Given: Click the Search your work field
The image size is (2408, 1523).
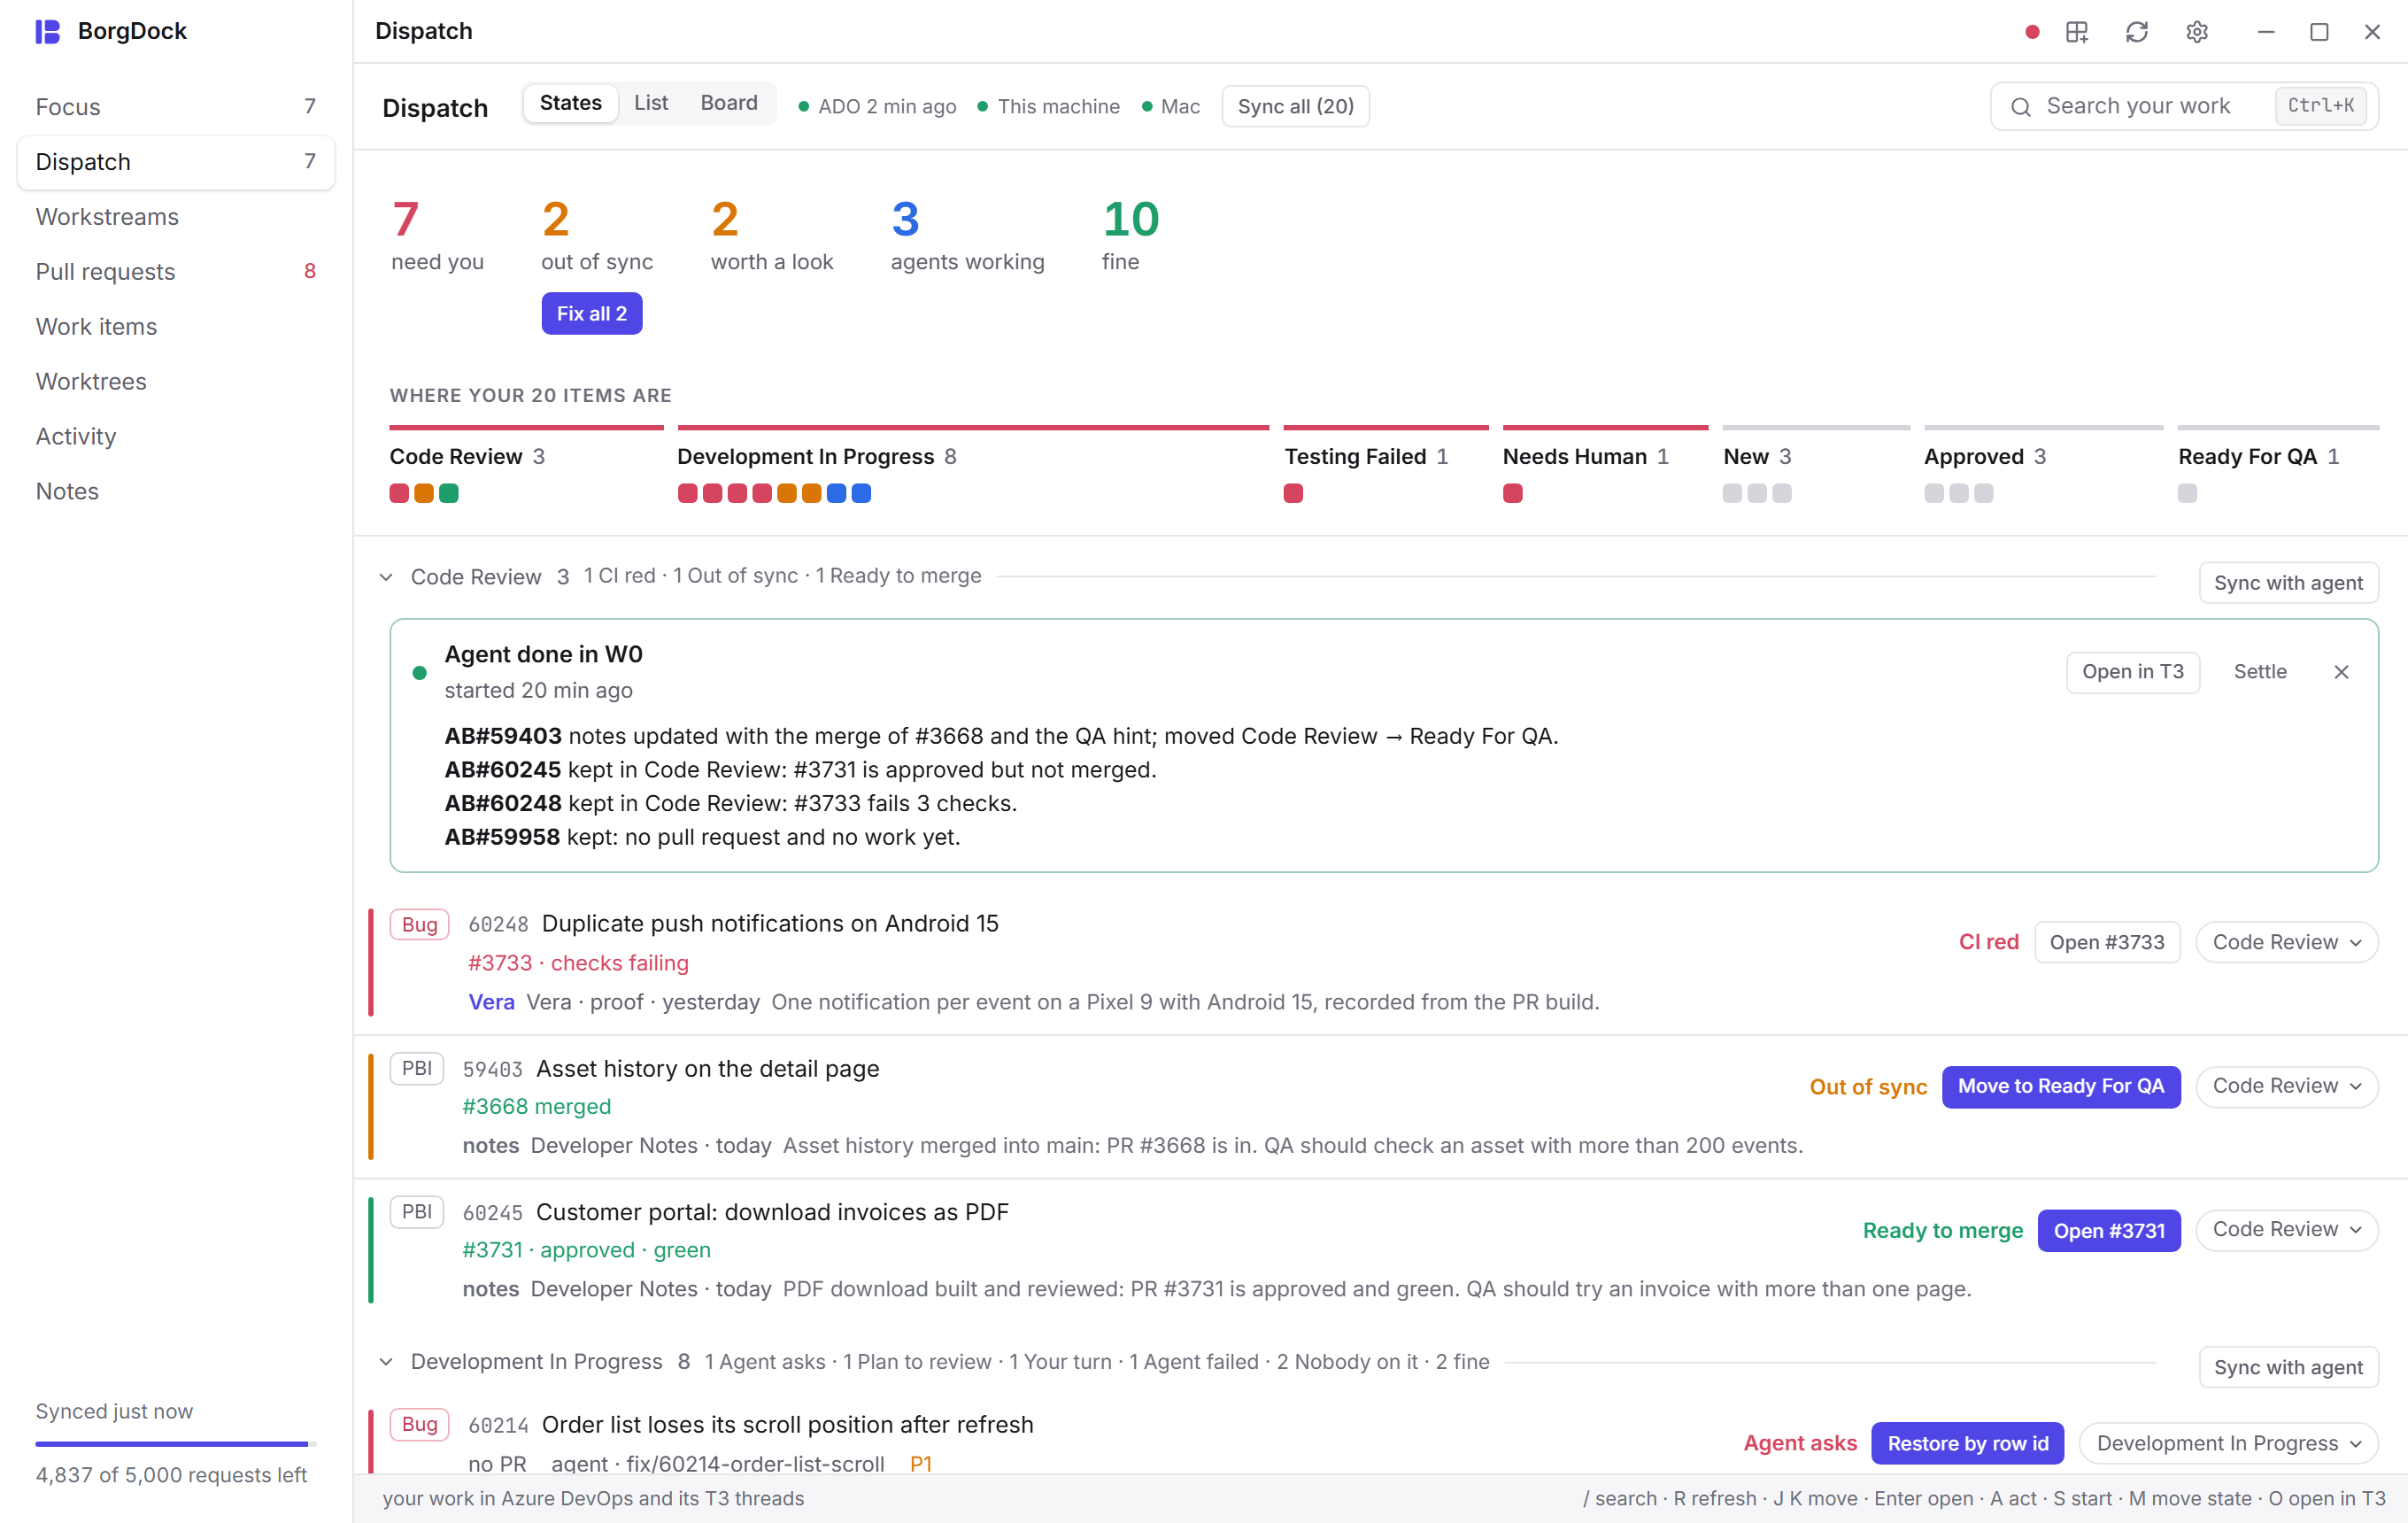Looking at the screenshot, I should click(x=2184, y=106).
